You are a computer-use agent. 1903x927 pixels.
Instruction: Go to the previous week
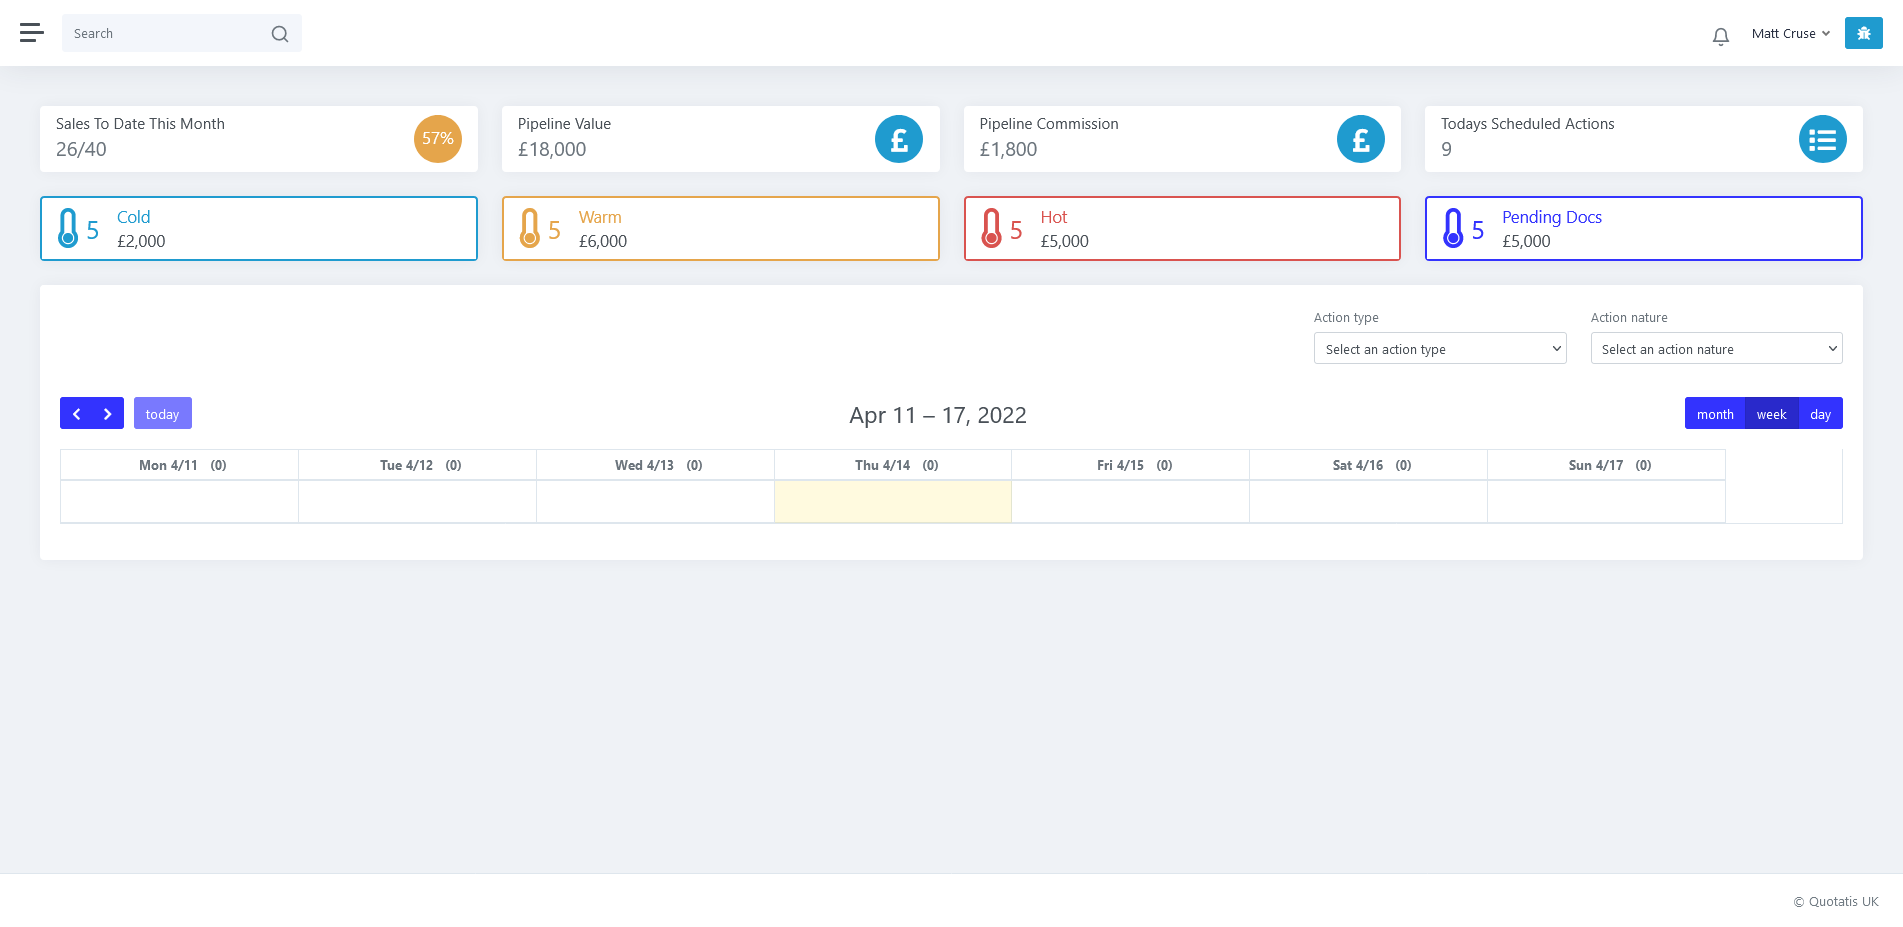pos(76,414)
